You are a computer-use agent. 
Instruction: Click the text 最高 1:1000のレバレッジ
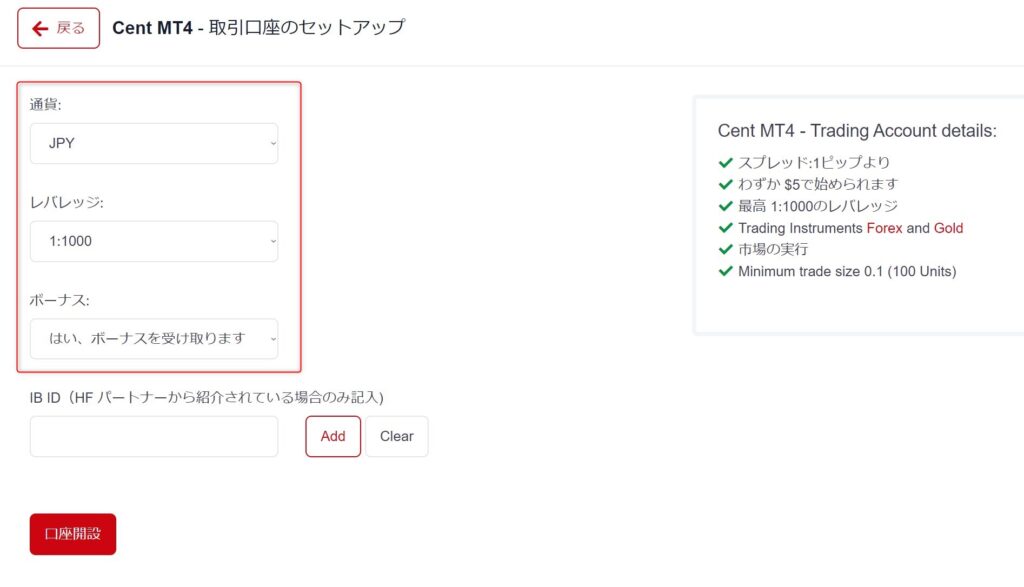(818, 206)
